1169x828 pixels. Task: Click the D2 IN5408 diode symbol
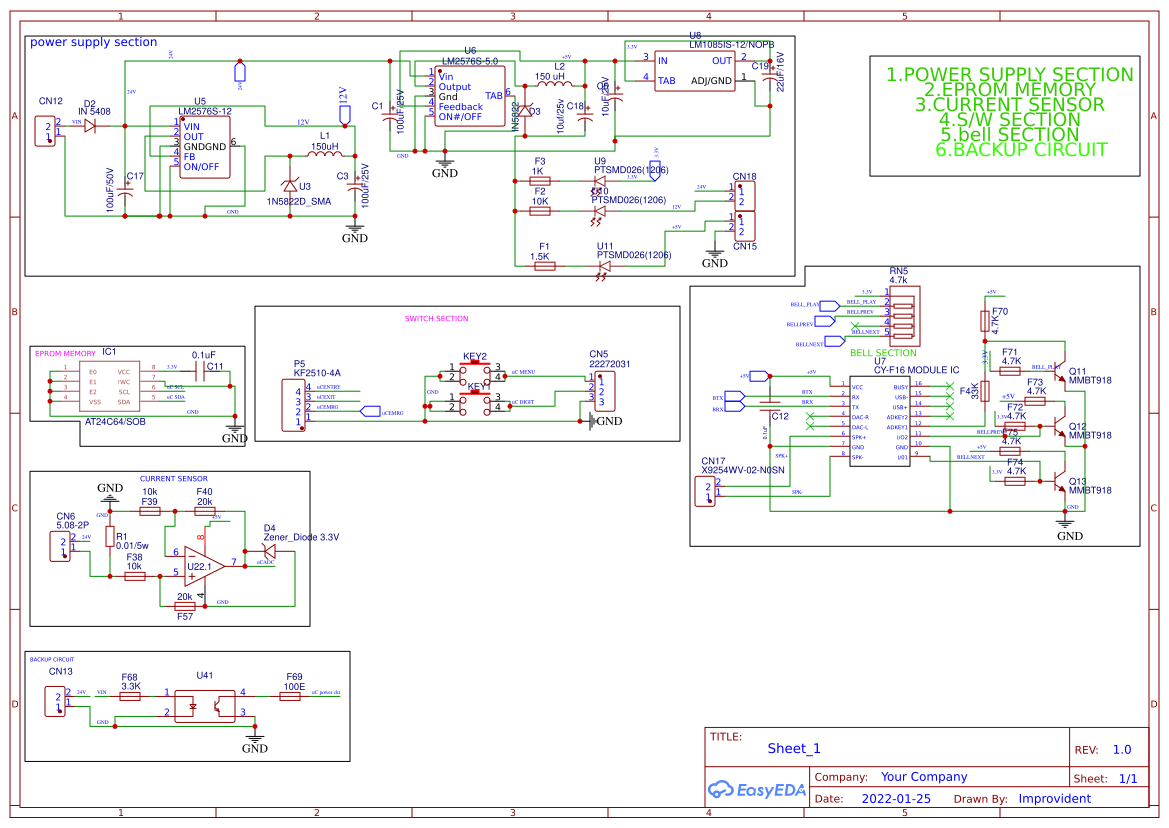tap(91, 126)
